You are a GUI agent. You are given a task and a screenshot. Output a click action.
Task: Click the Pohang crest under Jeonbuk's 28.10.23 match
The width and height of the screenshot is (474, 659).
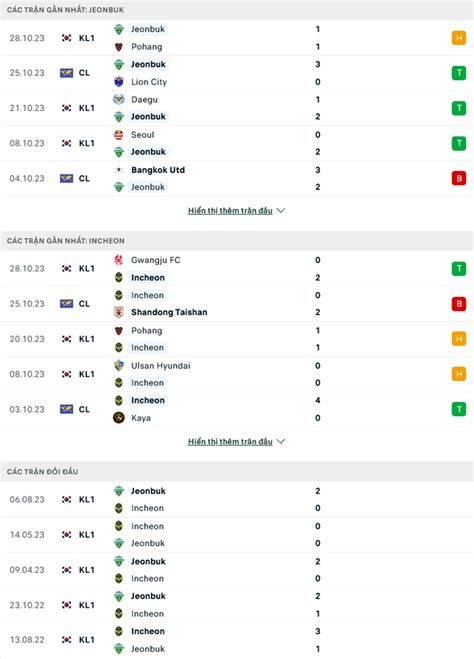pos(119,47)
